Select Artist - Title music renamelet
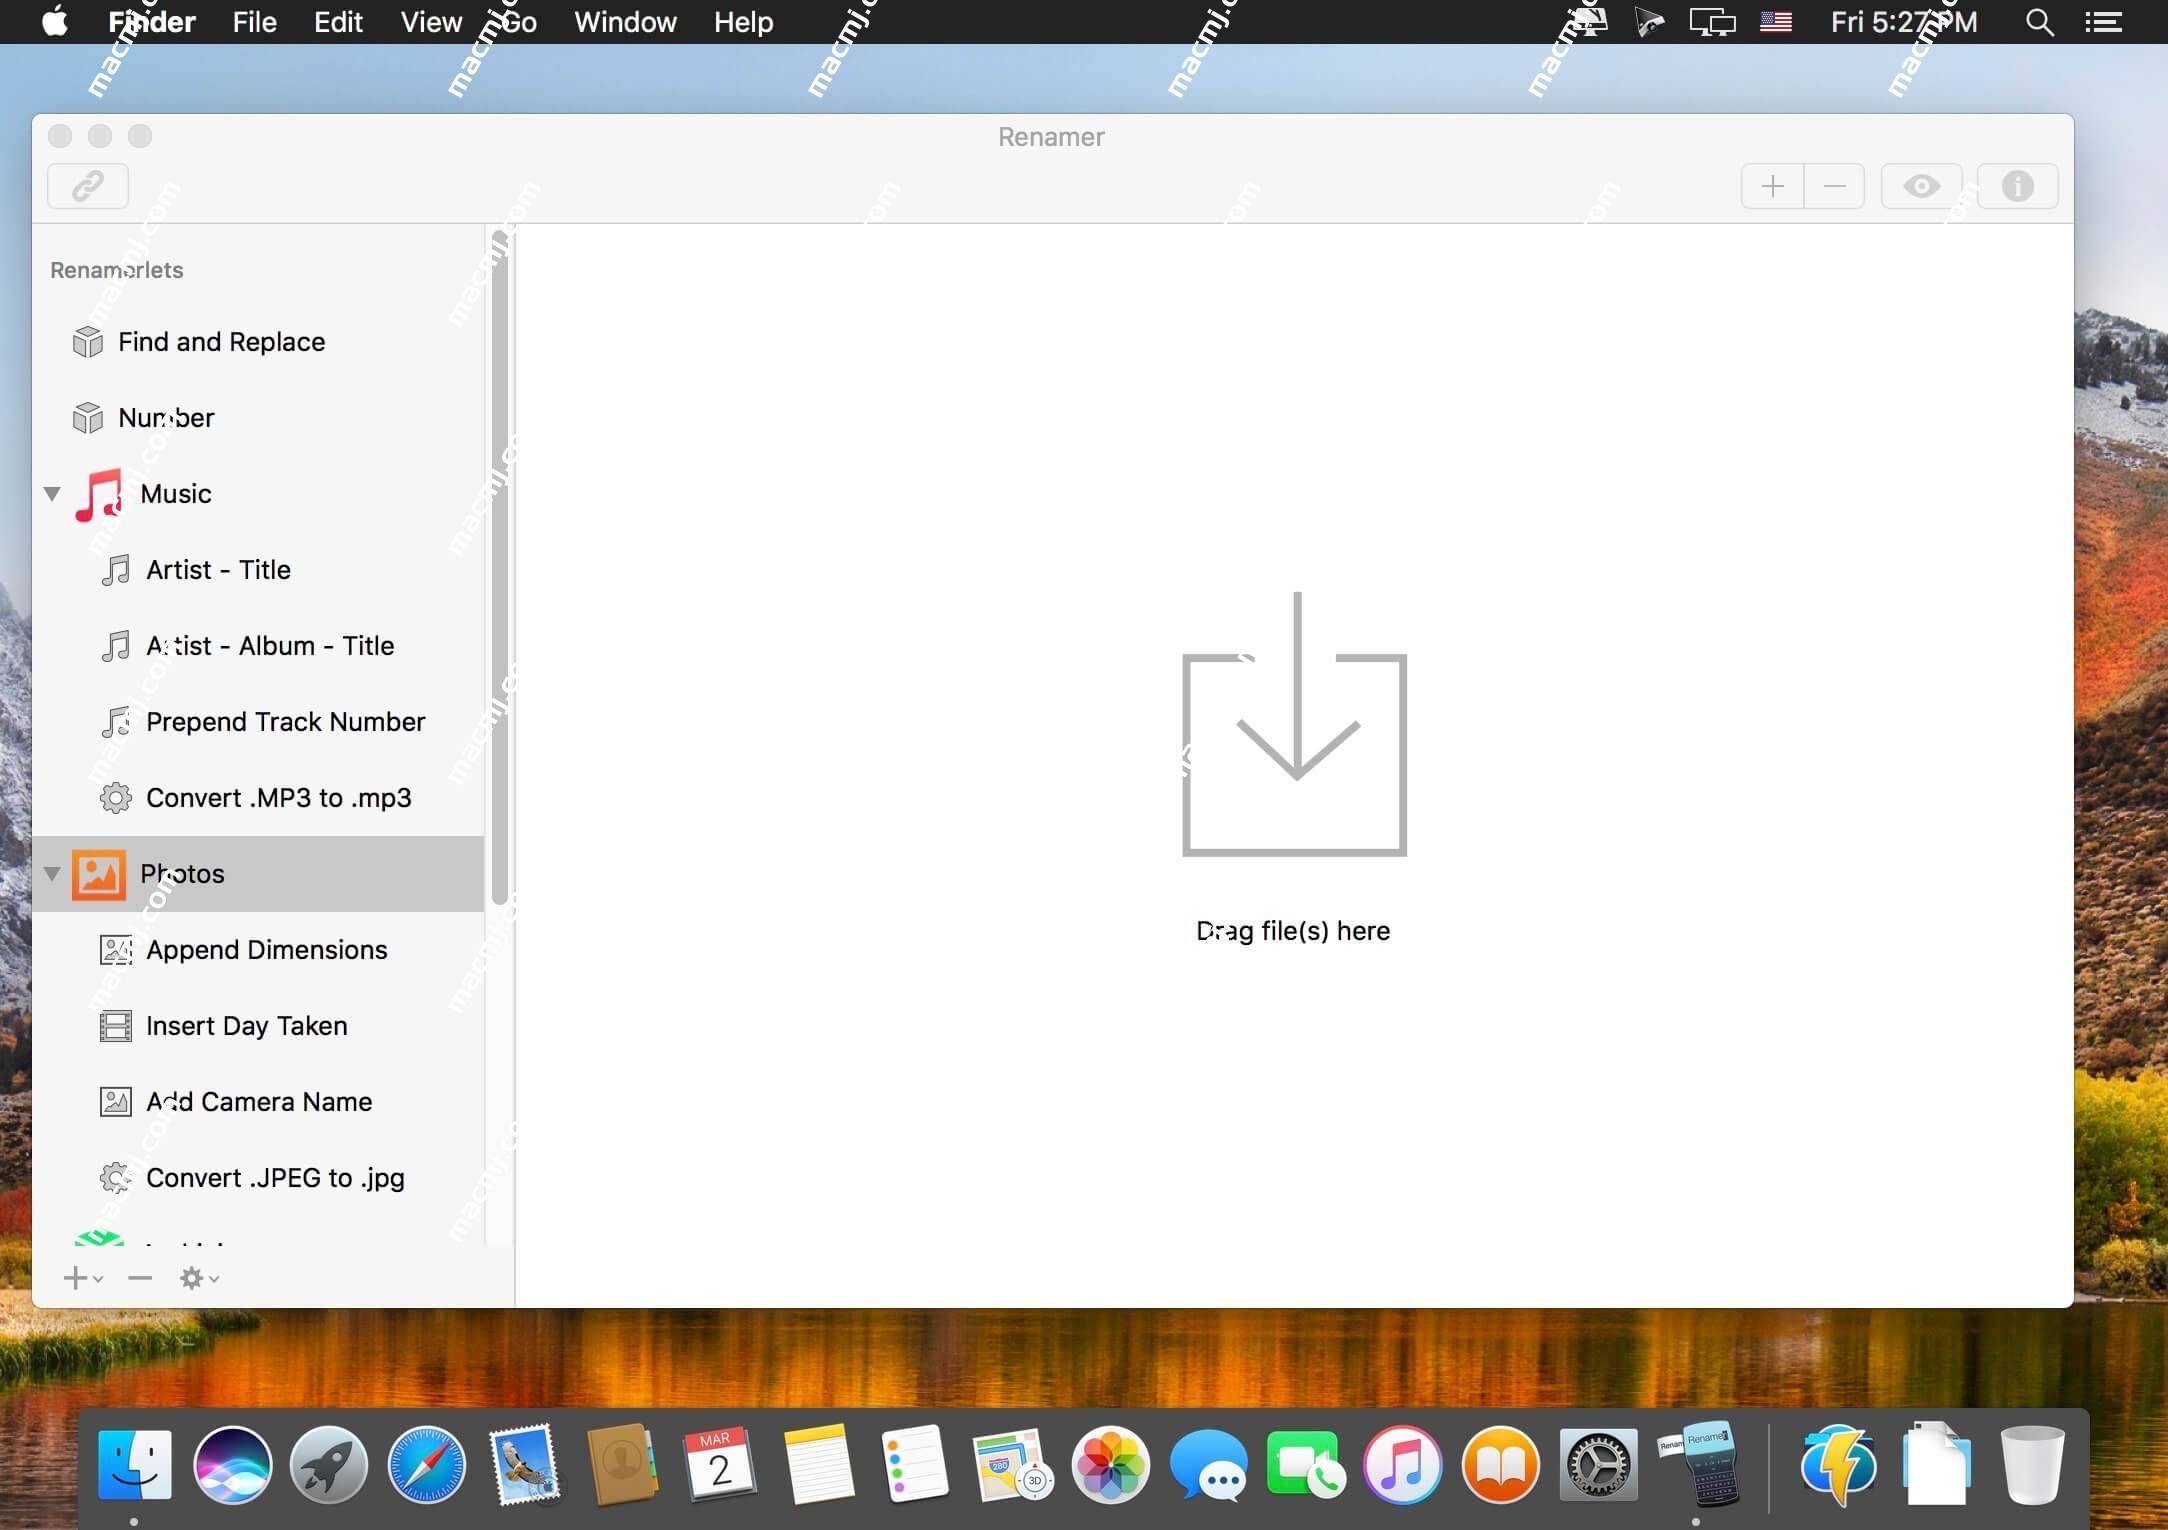2168x1530 pixels. click(x=218, y=570)
